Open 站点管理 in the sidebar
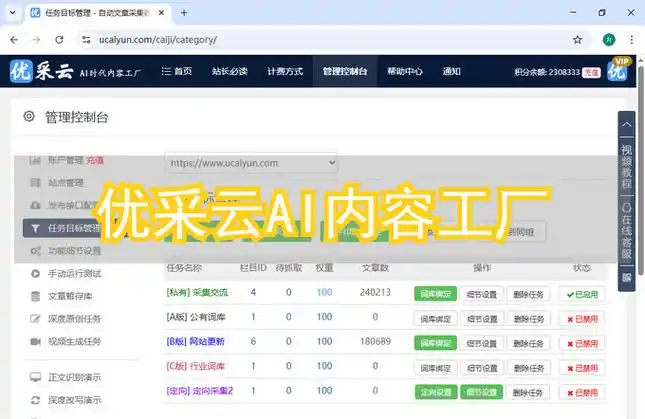 click(x=65, y=183)
